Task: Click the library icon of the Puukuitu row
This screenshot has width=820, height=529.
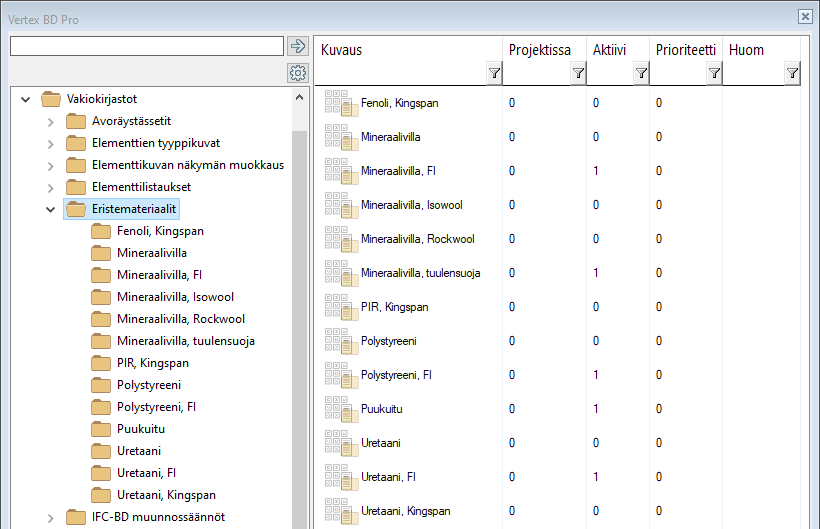Action: click(x=341, y=409)
